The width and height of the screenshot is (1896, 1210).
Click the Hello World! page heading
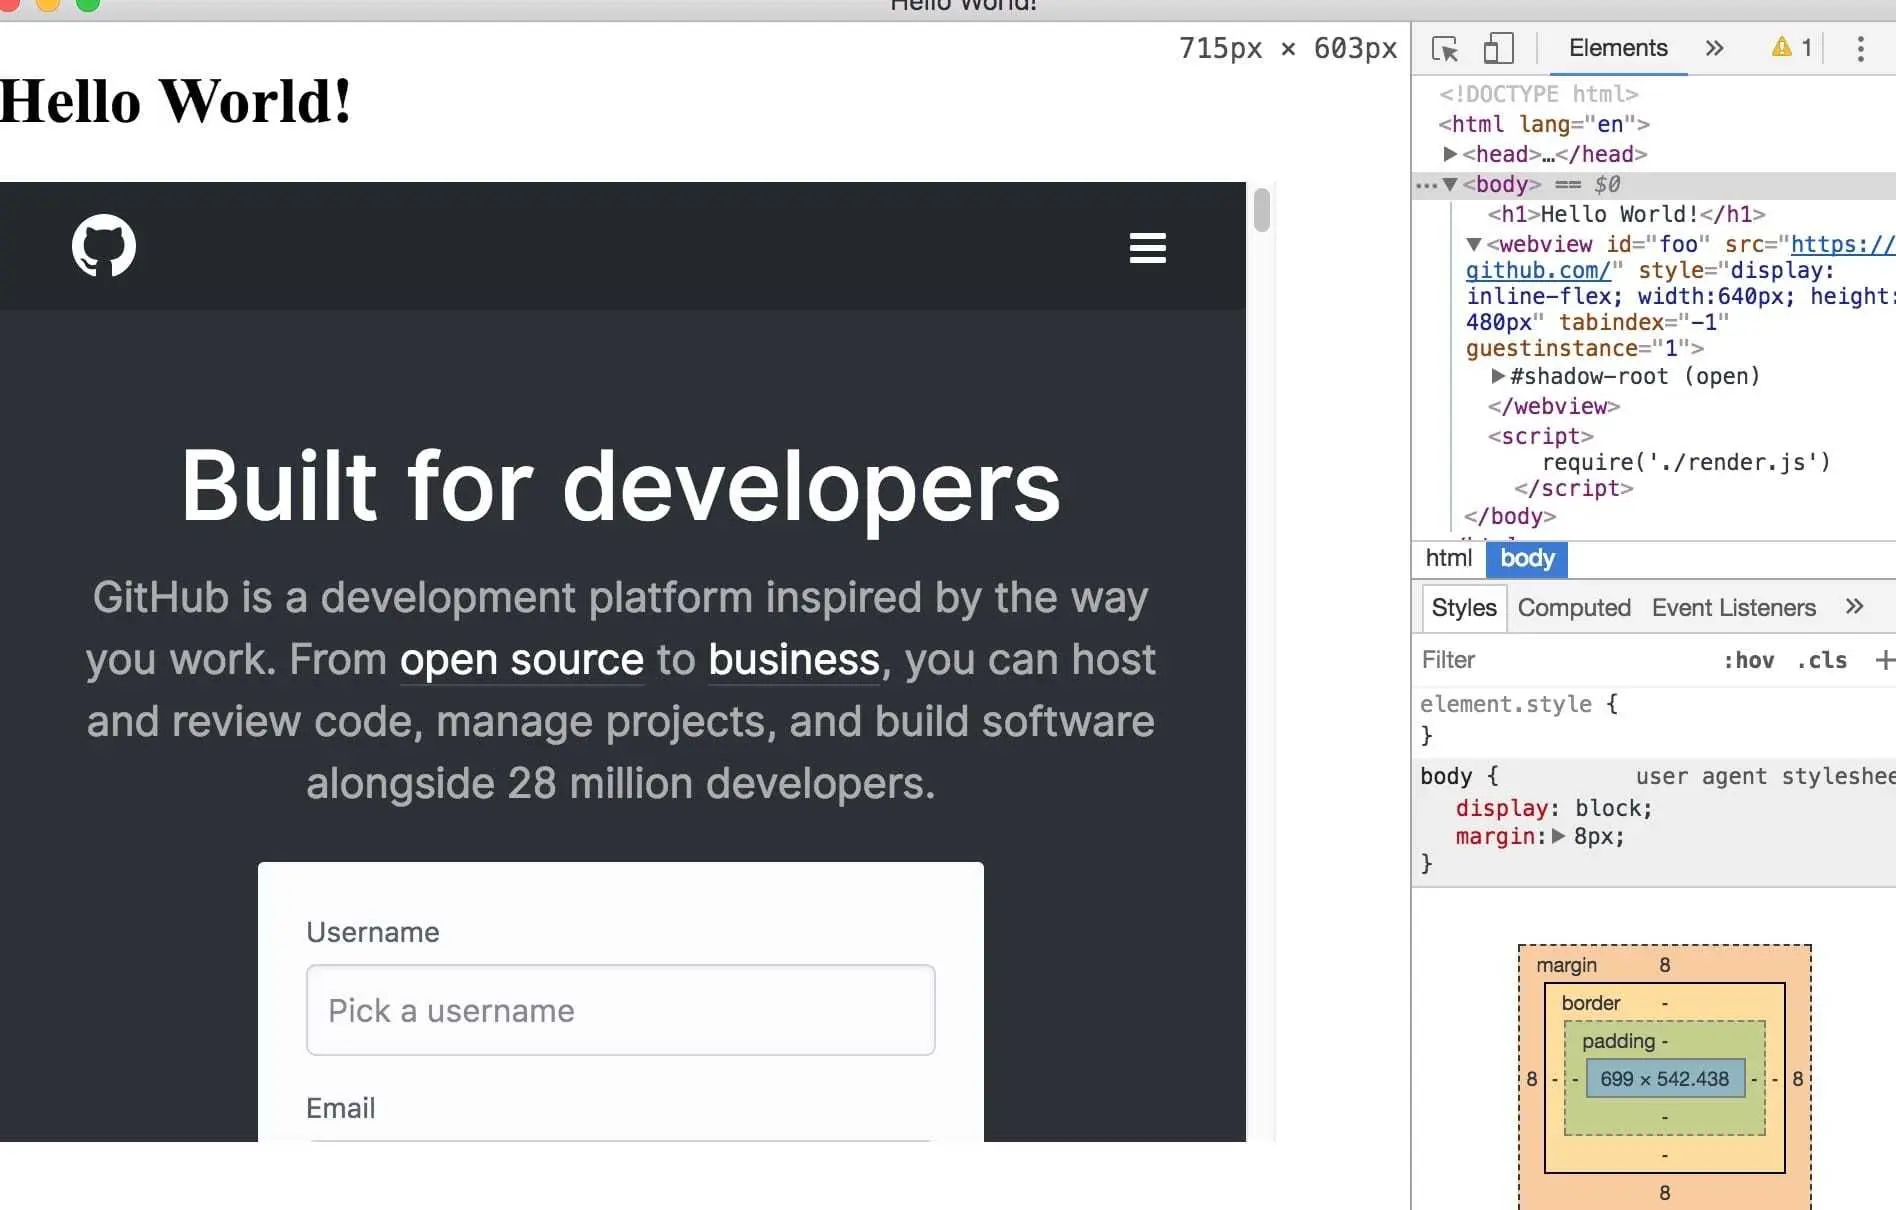[176, 101]
